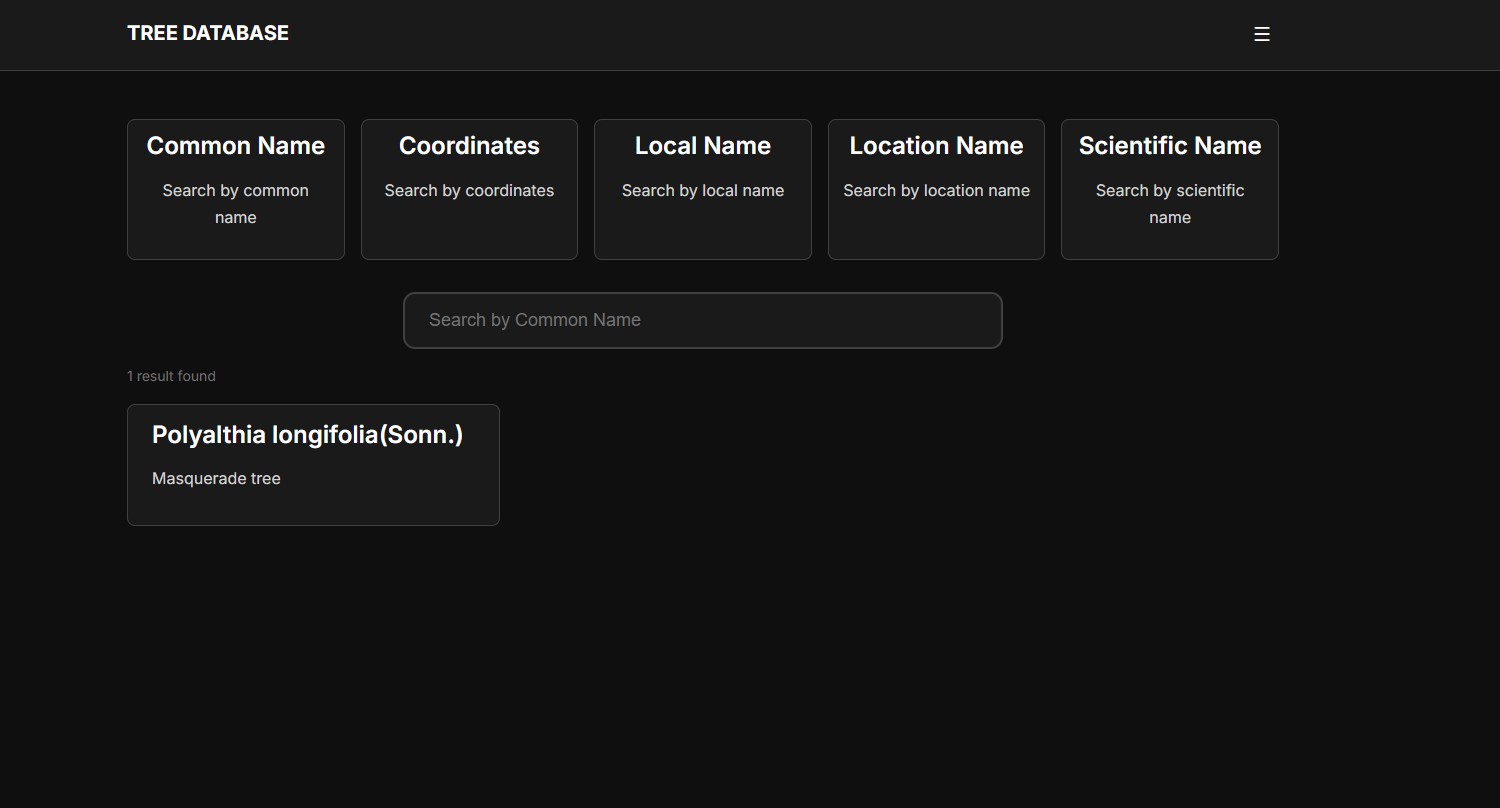Focus the Search by Common Name field
This screenshot has height=808, width=1500.
click(x=703, y=320)
